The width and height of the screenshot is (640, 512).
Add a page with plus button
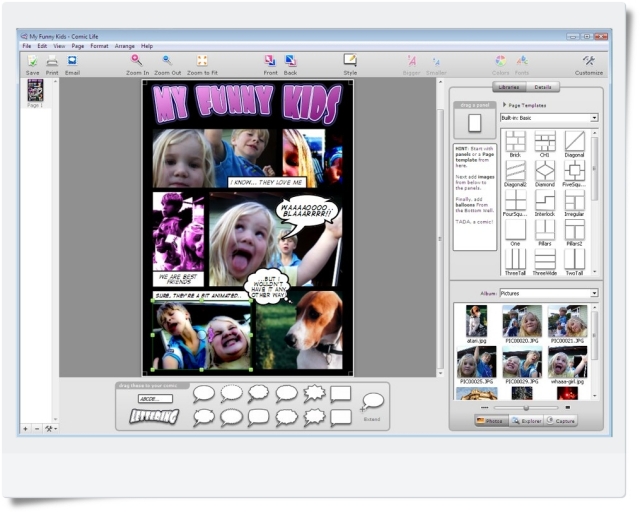pyautogui.click(x=25, y=428)
